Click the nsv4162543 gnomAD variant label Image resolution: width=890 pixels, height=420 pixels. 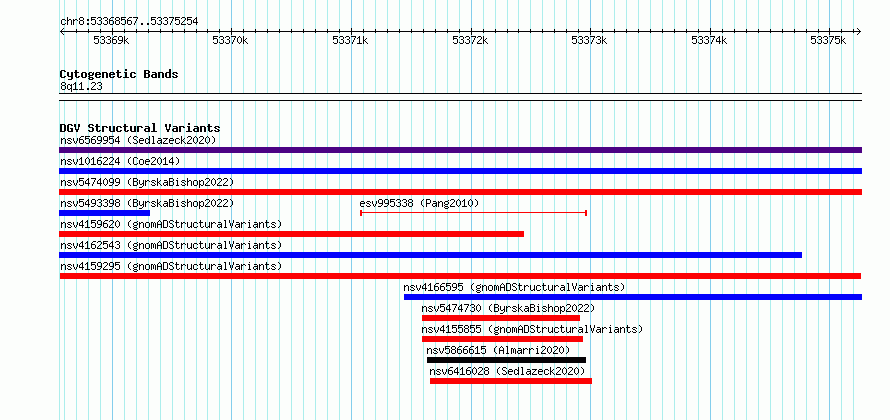[x=171, y=245]
